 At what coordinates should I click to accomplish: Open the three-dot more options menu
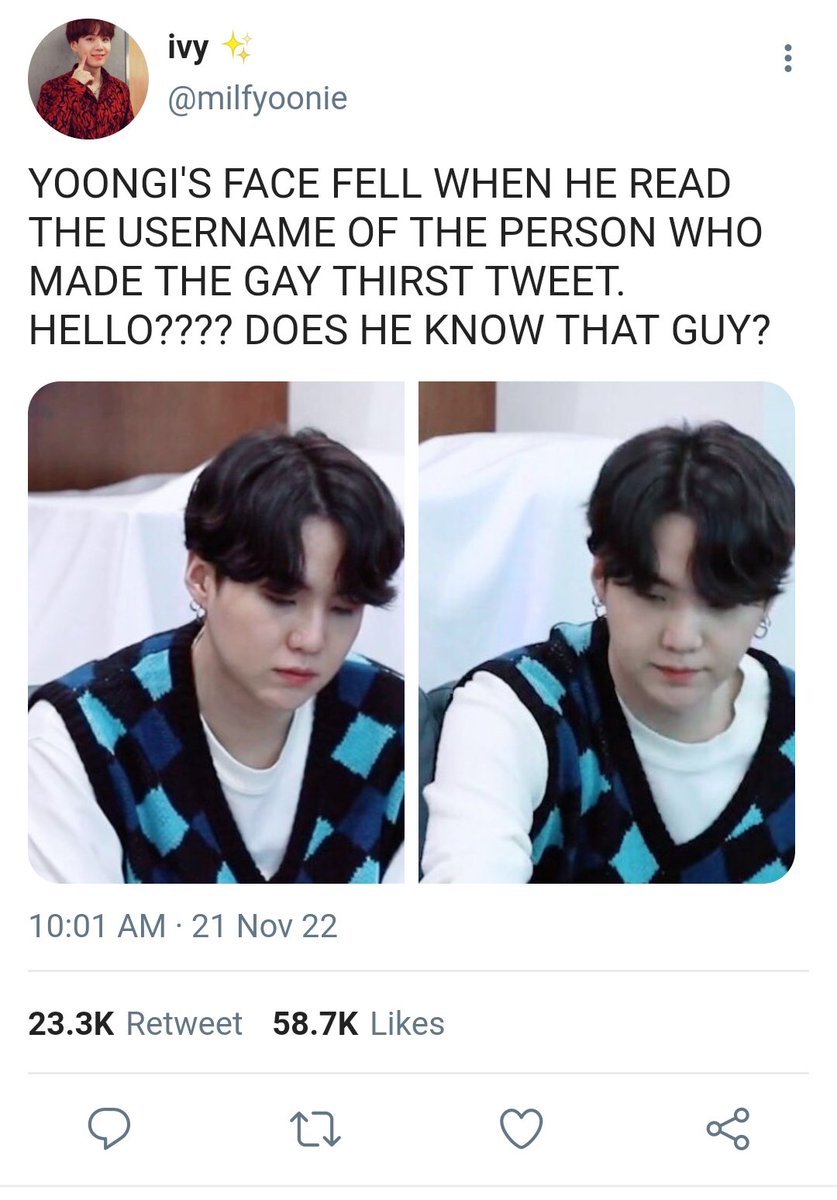788,58
